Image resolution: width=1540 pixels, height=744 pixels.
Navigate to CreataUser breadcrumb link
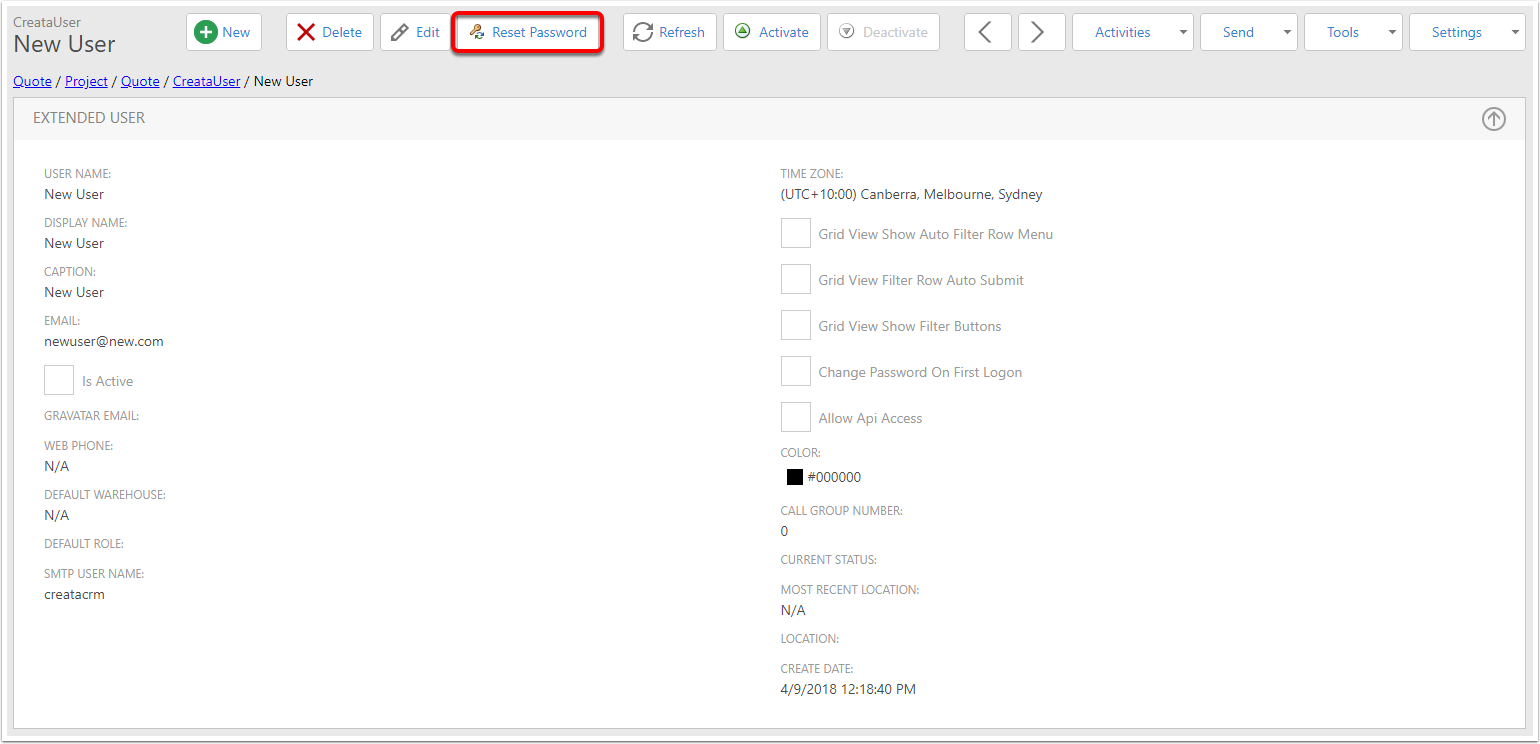point(207,81)
